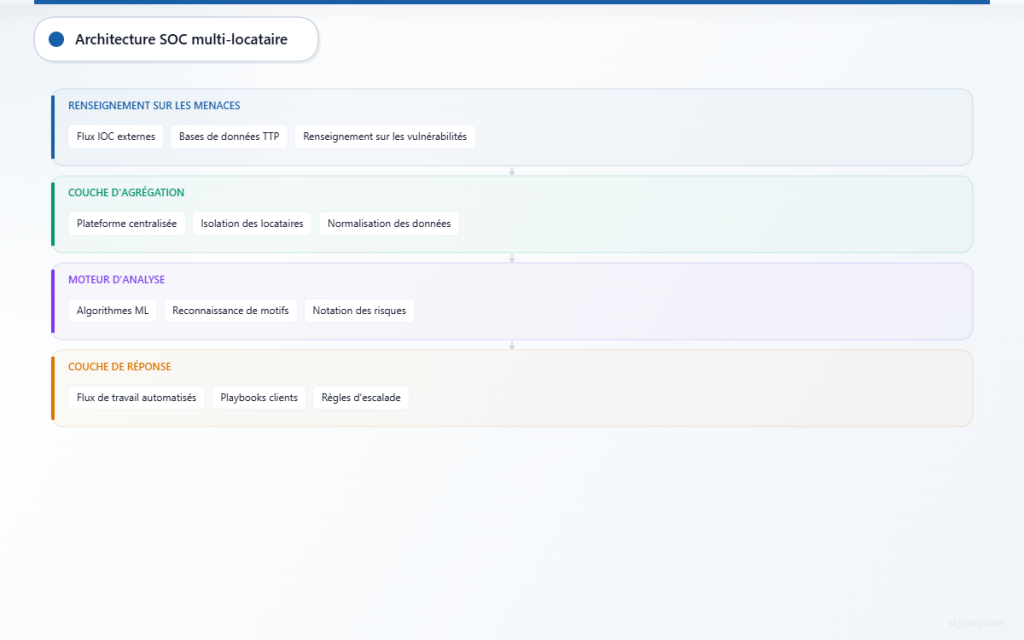Select the Bases de données TTP chip
The height and width of the screenshot is (640, 1024).
tap(229, 137)
